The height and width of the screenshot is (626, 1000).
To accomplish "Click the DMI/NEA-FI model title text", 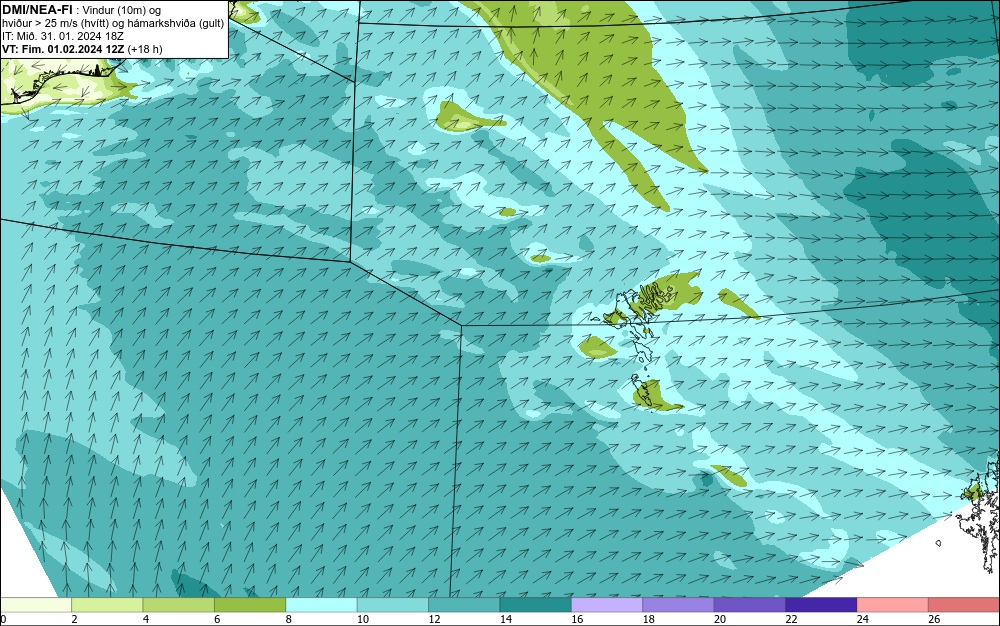I will pos(38,9).
